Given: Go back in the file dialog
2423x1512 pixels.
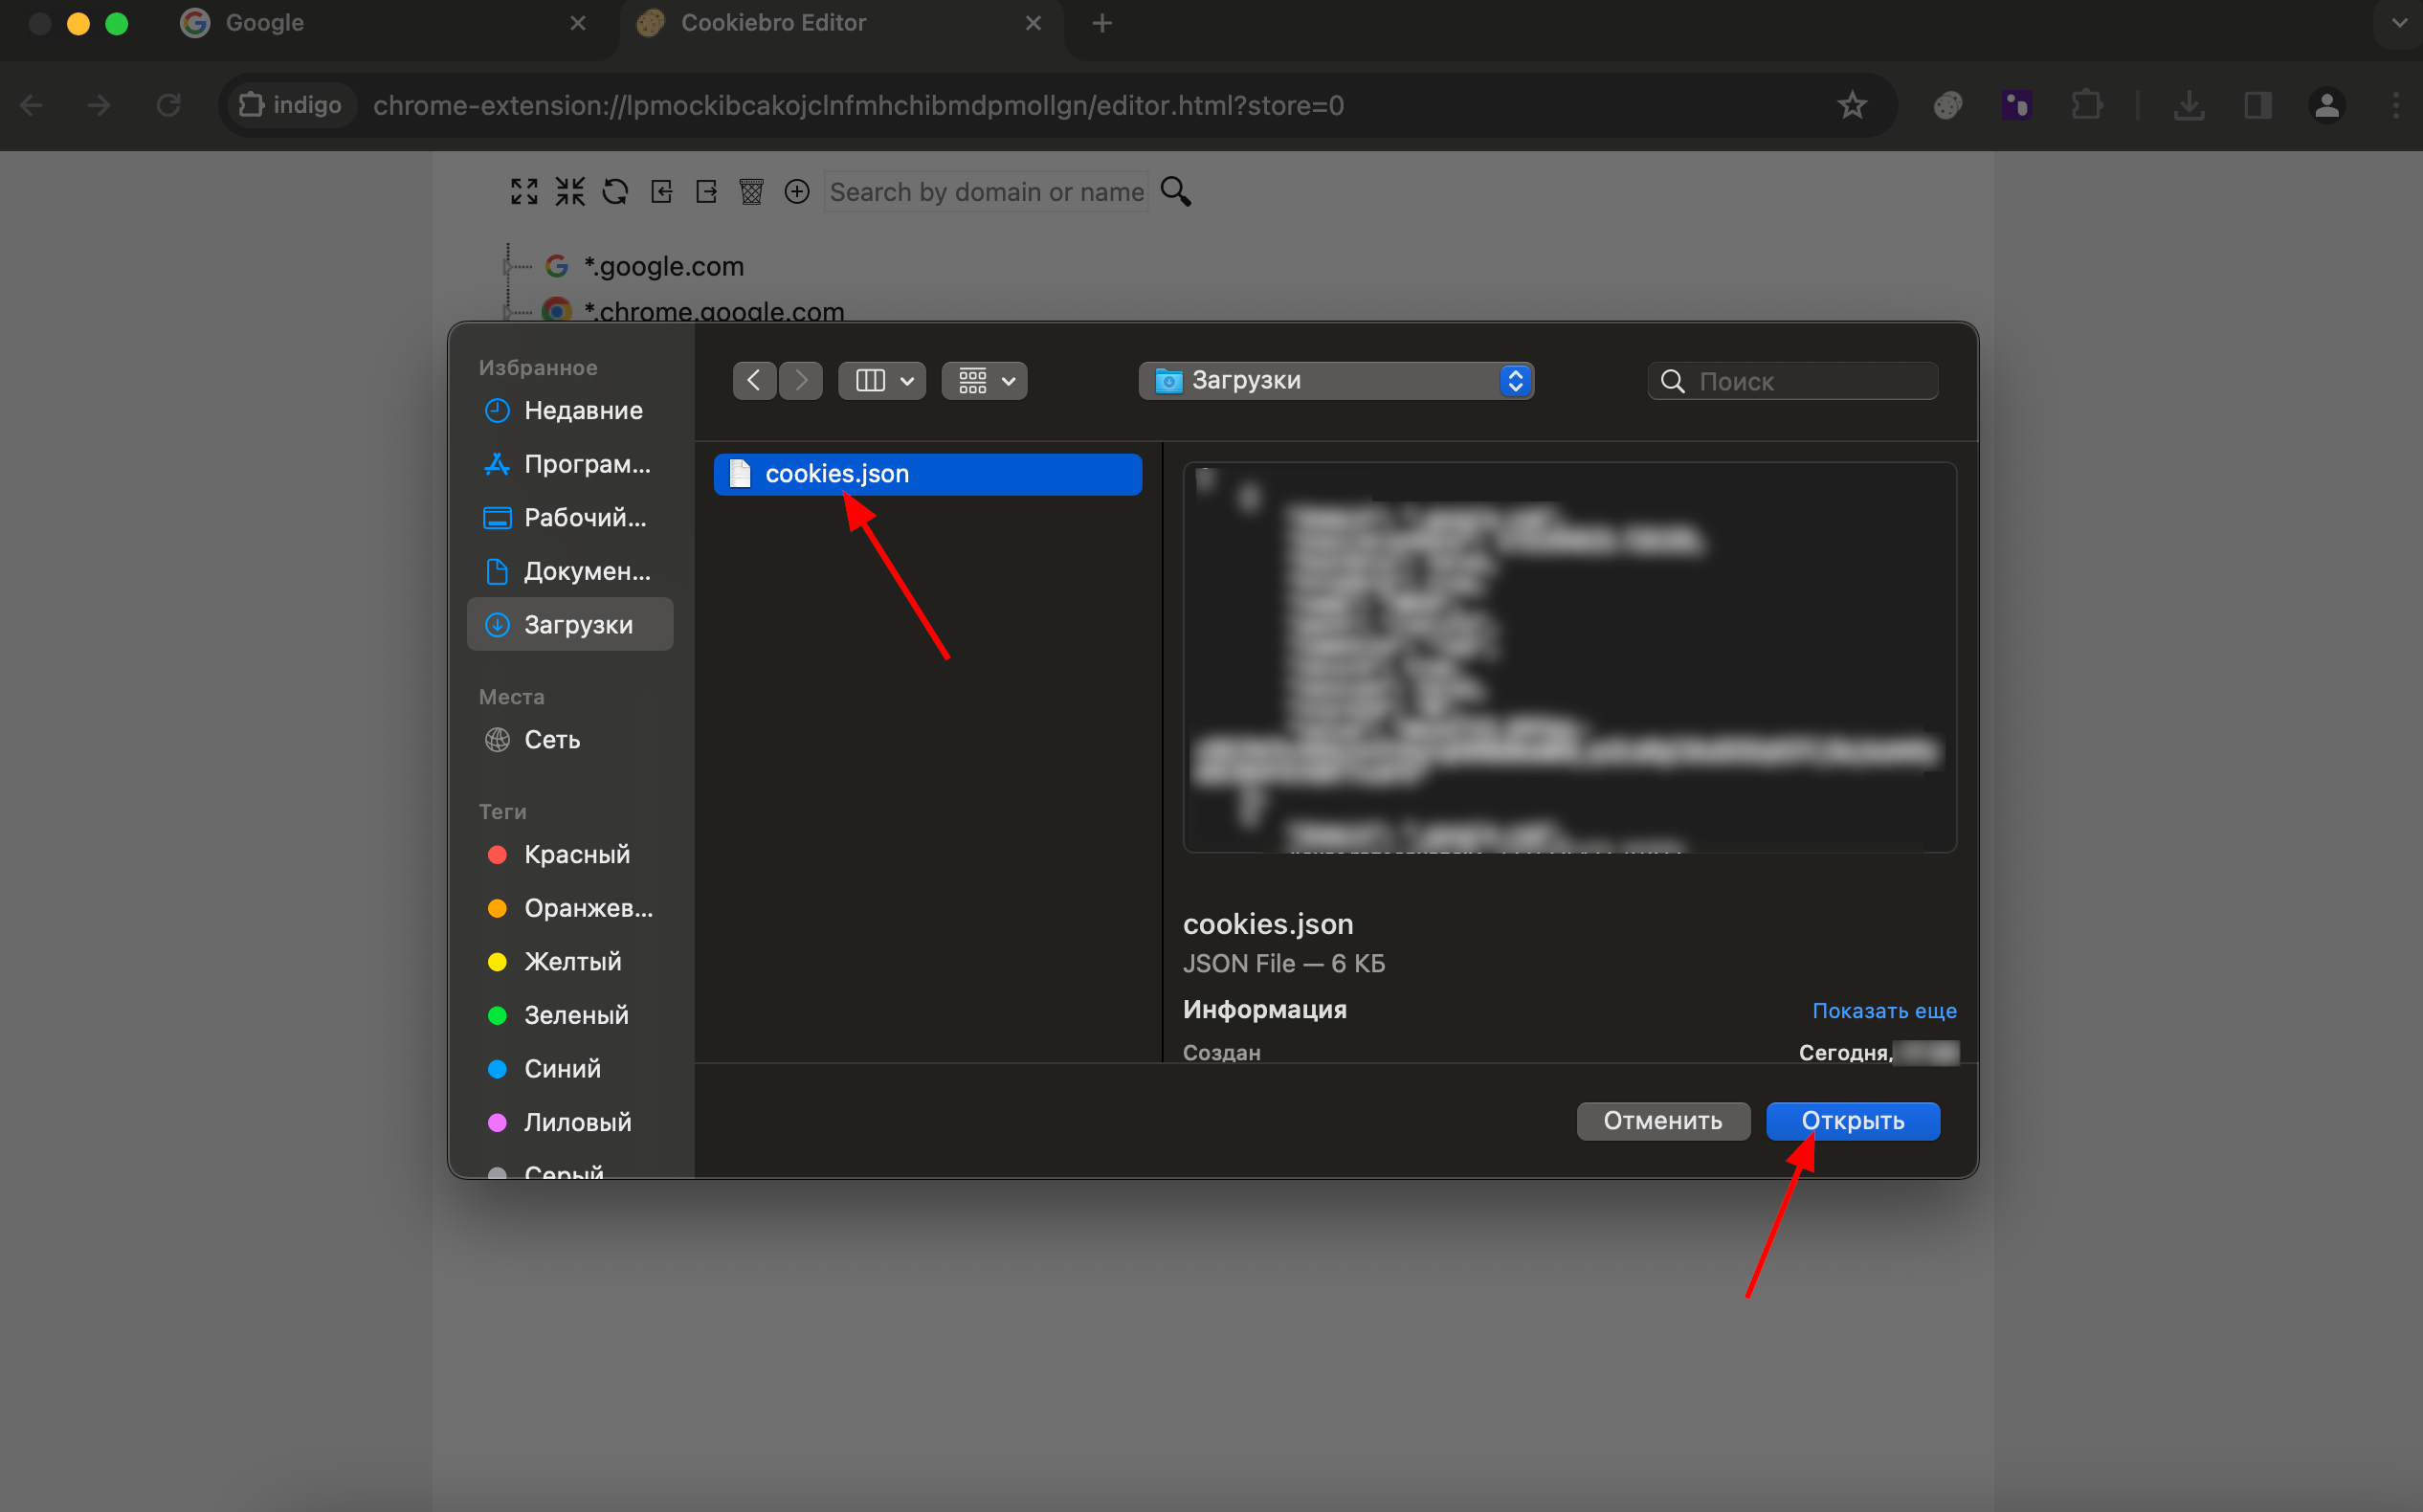Looking at the screenshot, I should (754, 380).
